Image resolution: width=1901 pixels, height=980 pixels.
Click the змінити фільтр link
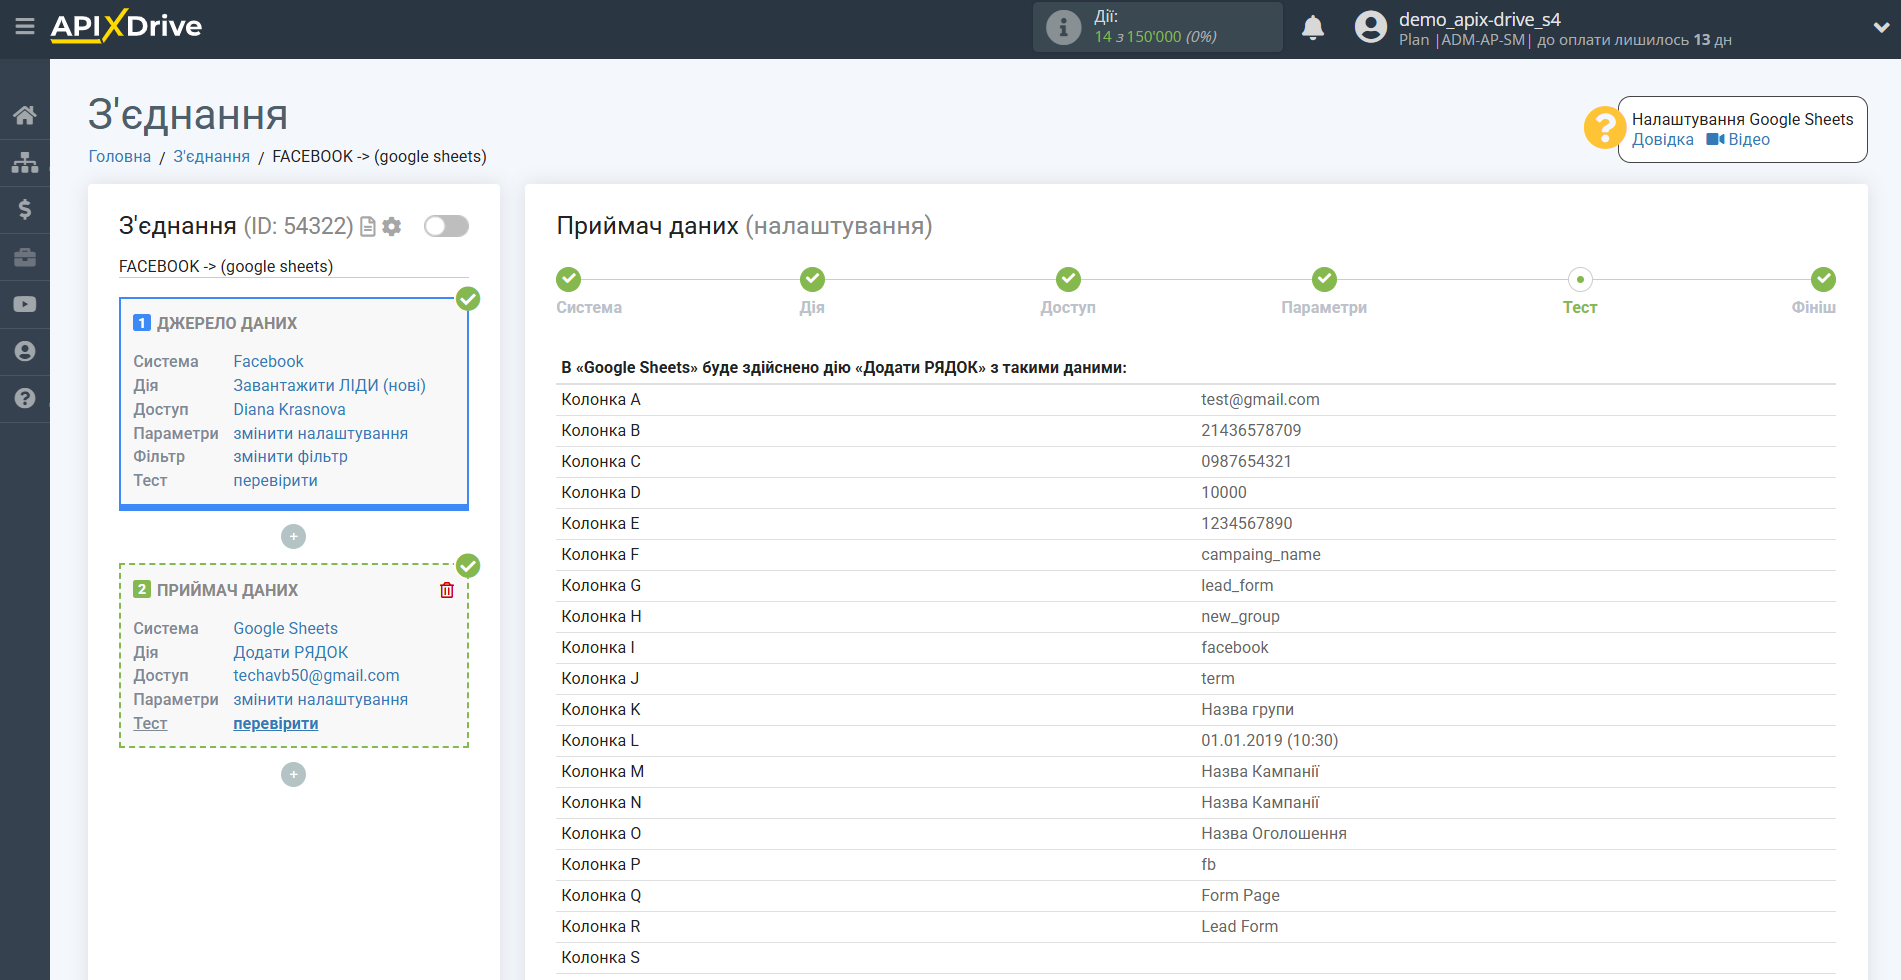(x=290, y=456)
